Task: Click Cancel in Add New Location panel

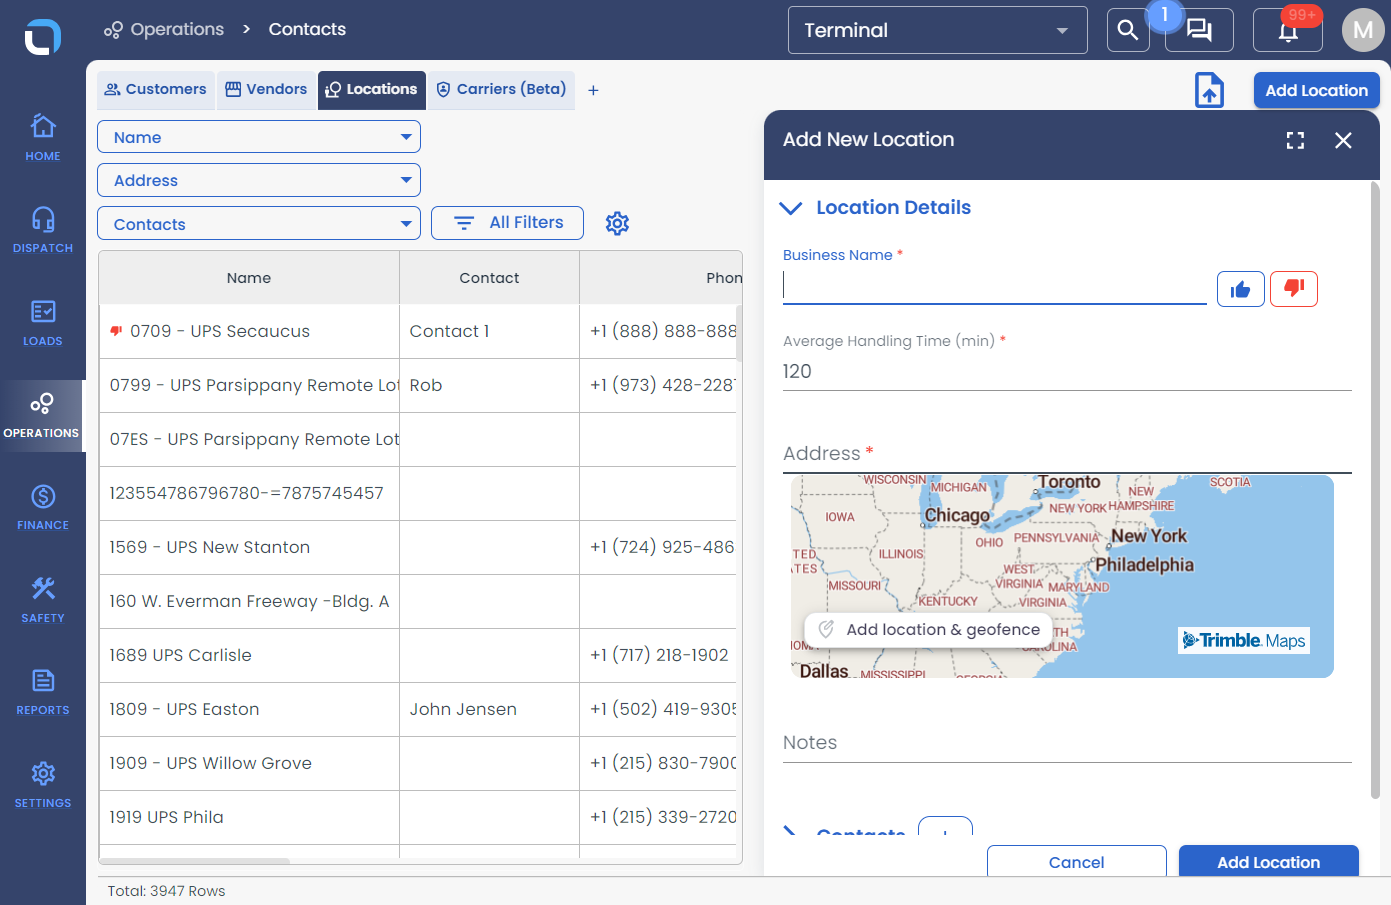Action: tap(1077, 861)
